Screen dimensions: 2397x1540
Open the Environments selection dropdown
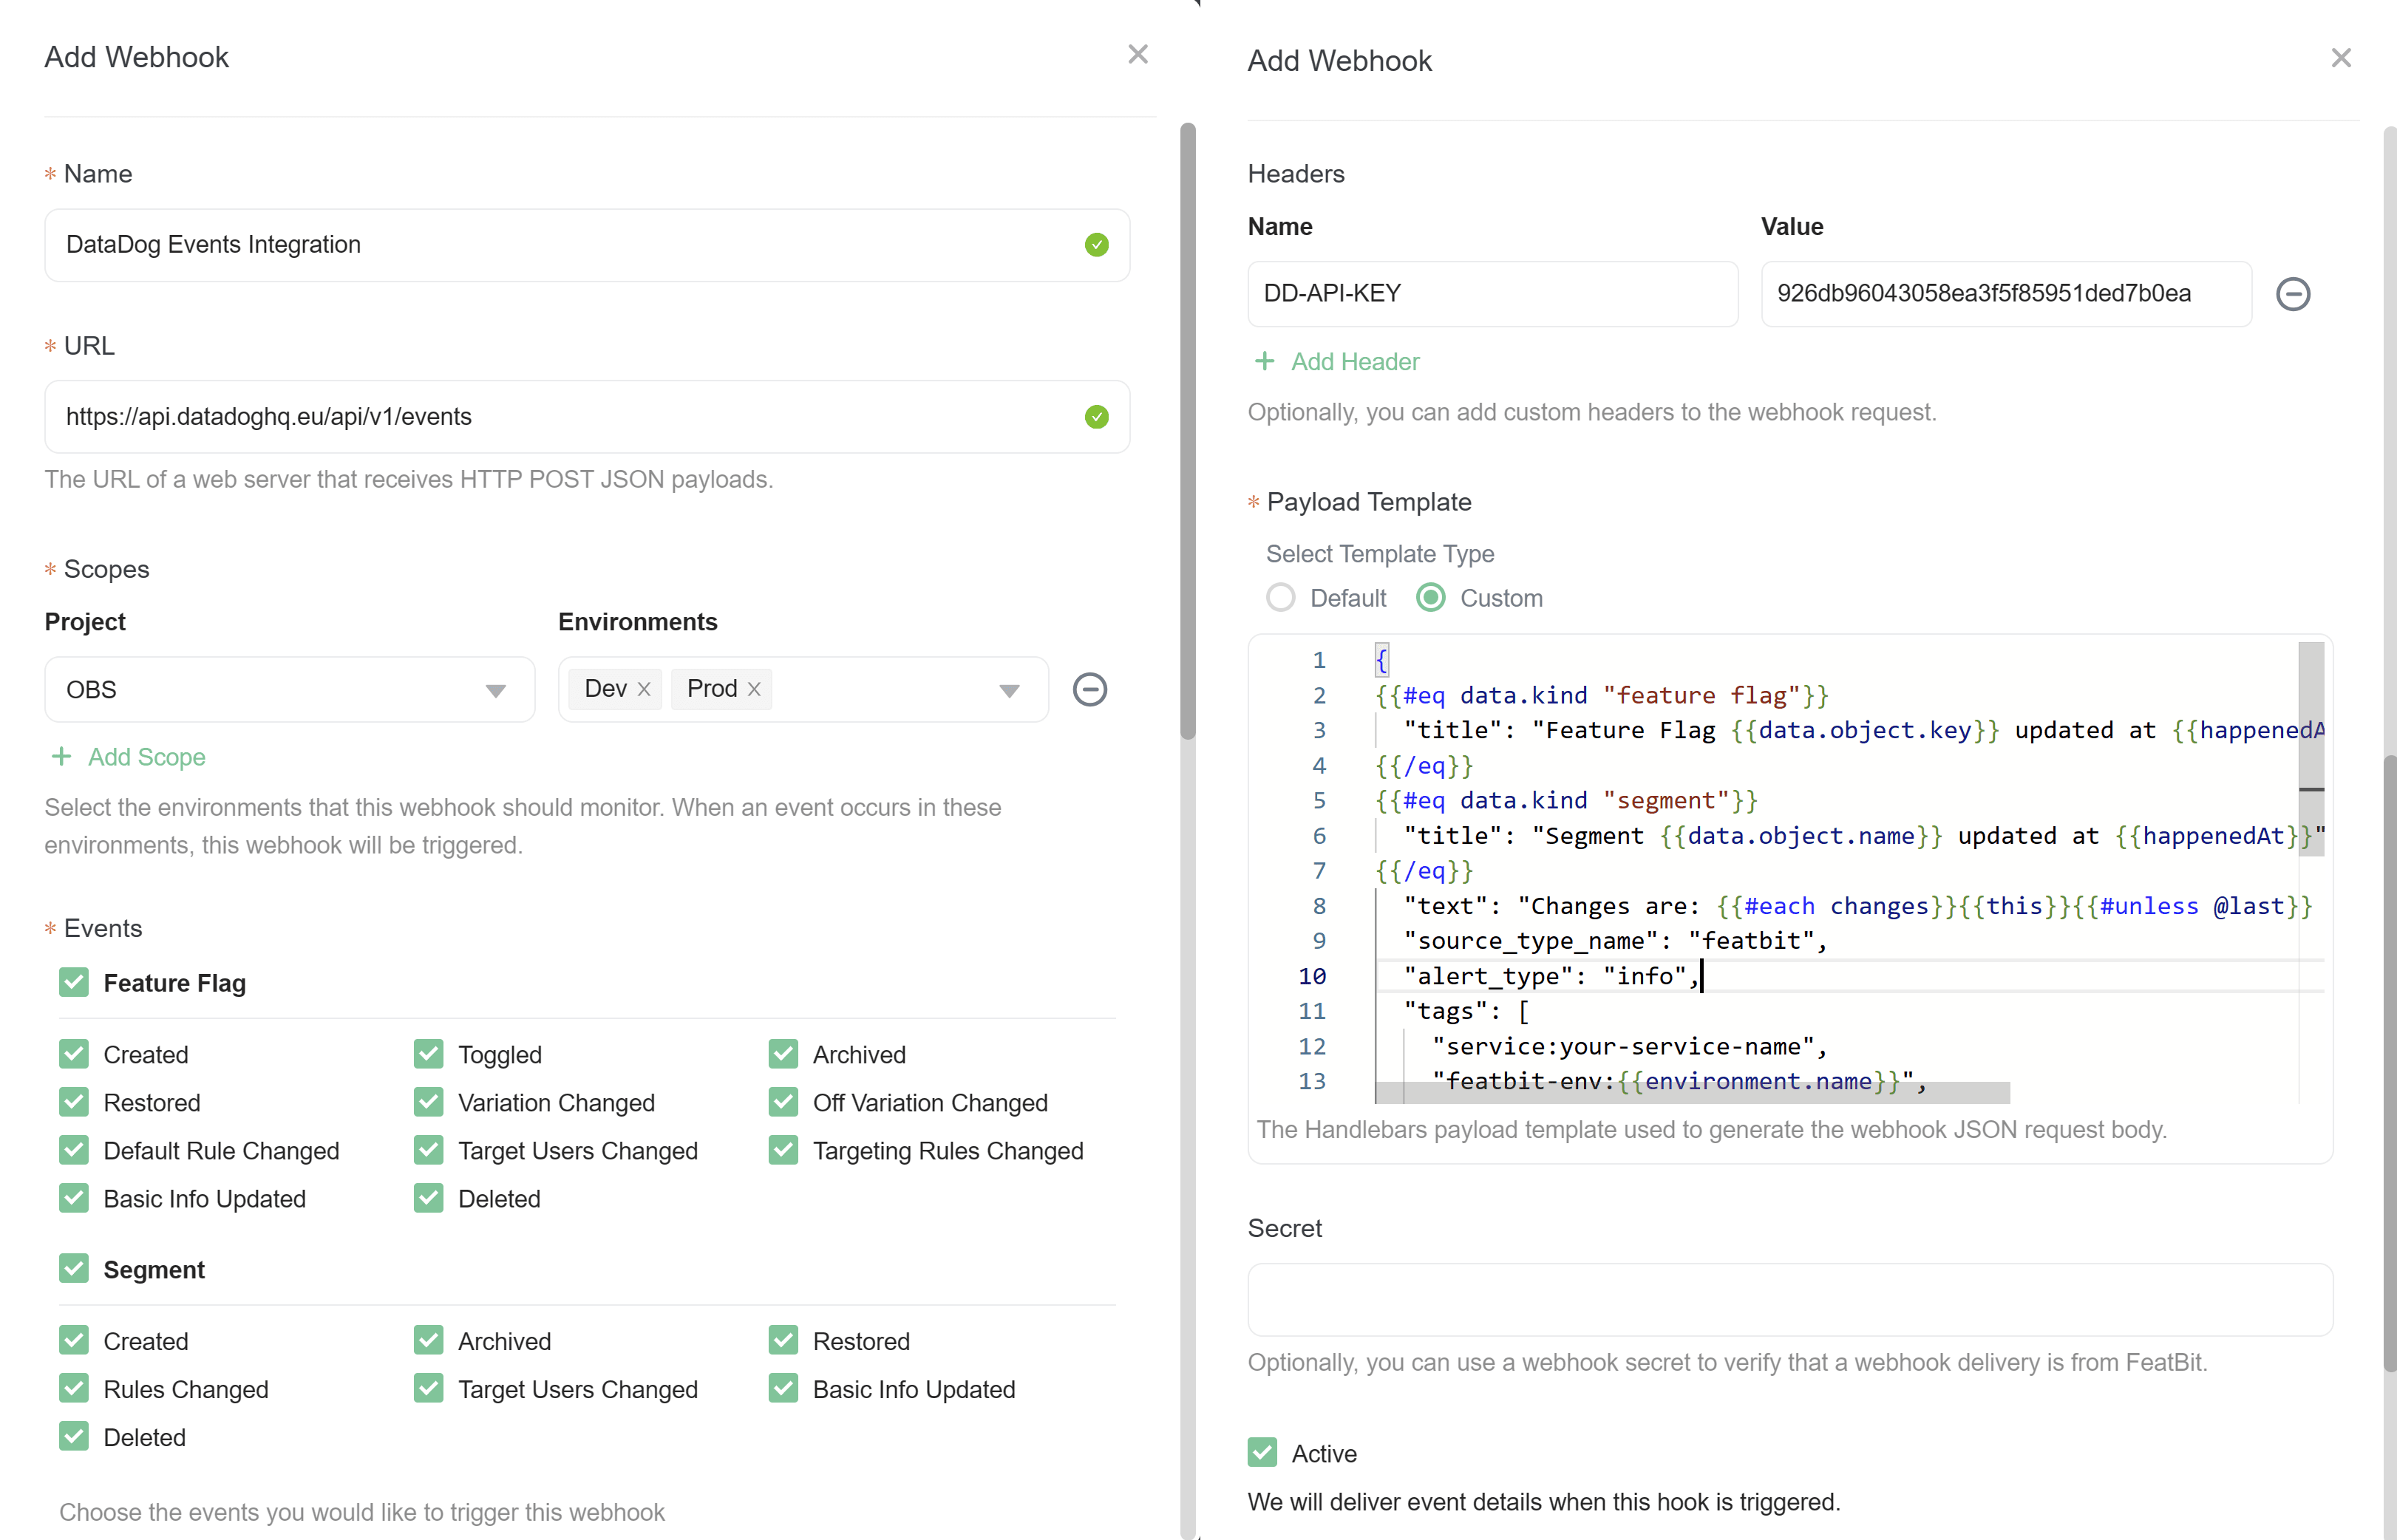click(x=1010, y=689)
